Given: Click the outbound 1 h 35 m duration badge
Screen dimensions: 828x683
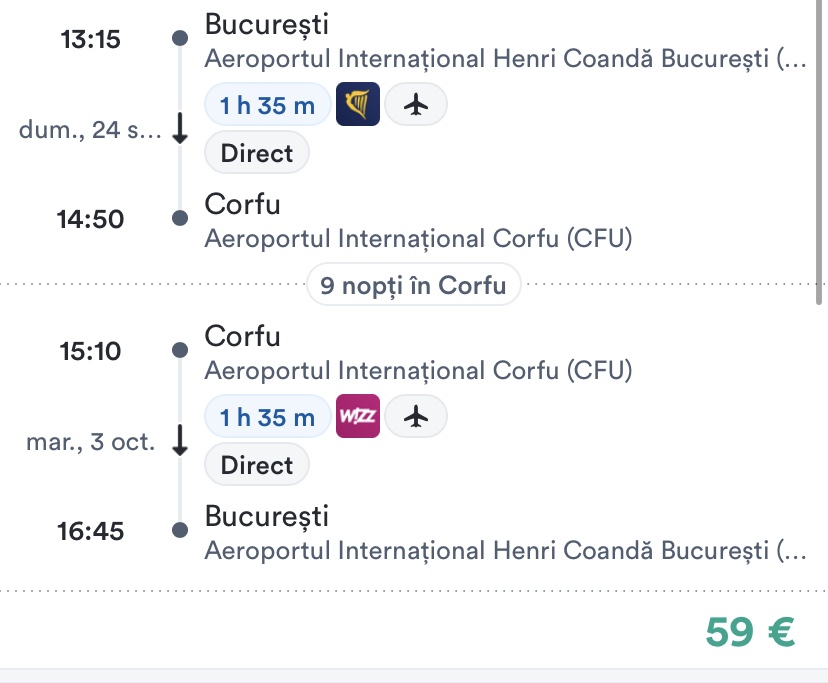Looking at the screenshot, I should [267, 106].
